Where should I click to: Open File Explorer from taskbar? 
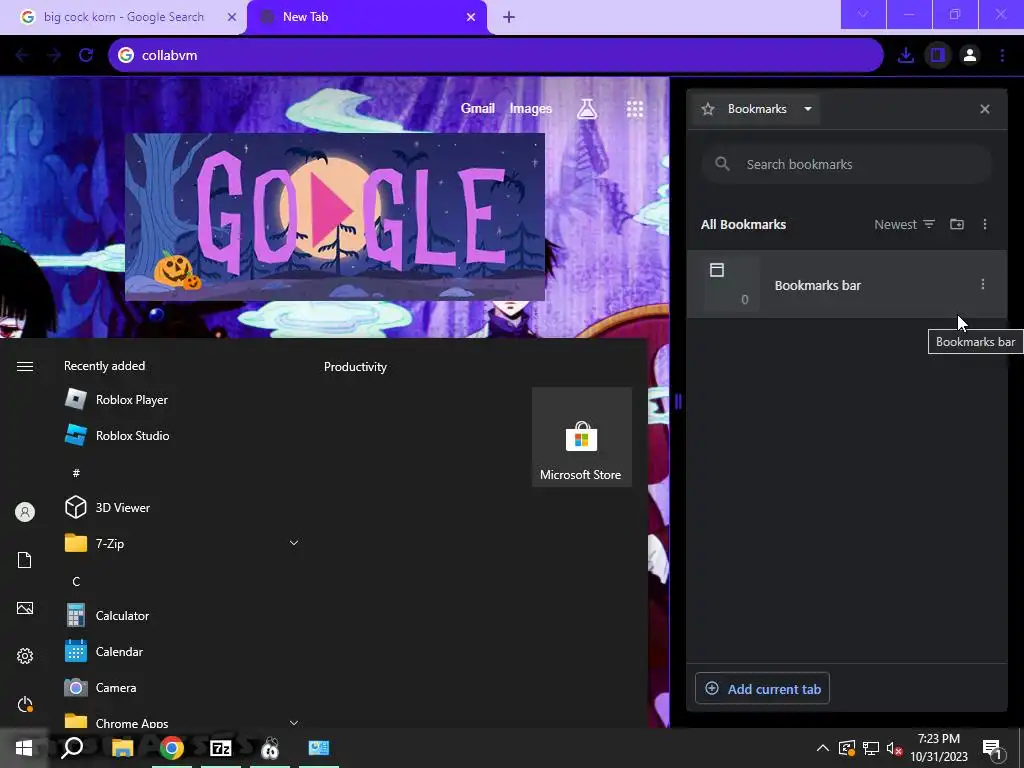[x=122, y=748]
